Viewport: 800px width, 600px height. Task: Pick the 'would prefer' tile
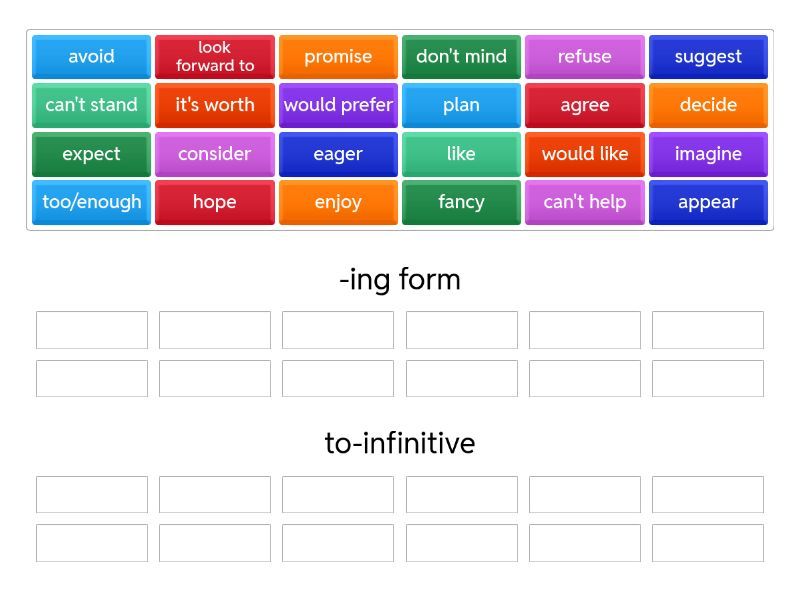[338, 105]
